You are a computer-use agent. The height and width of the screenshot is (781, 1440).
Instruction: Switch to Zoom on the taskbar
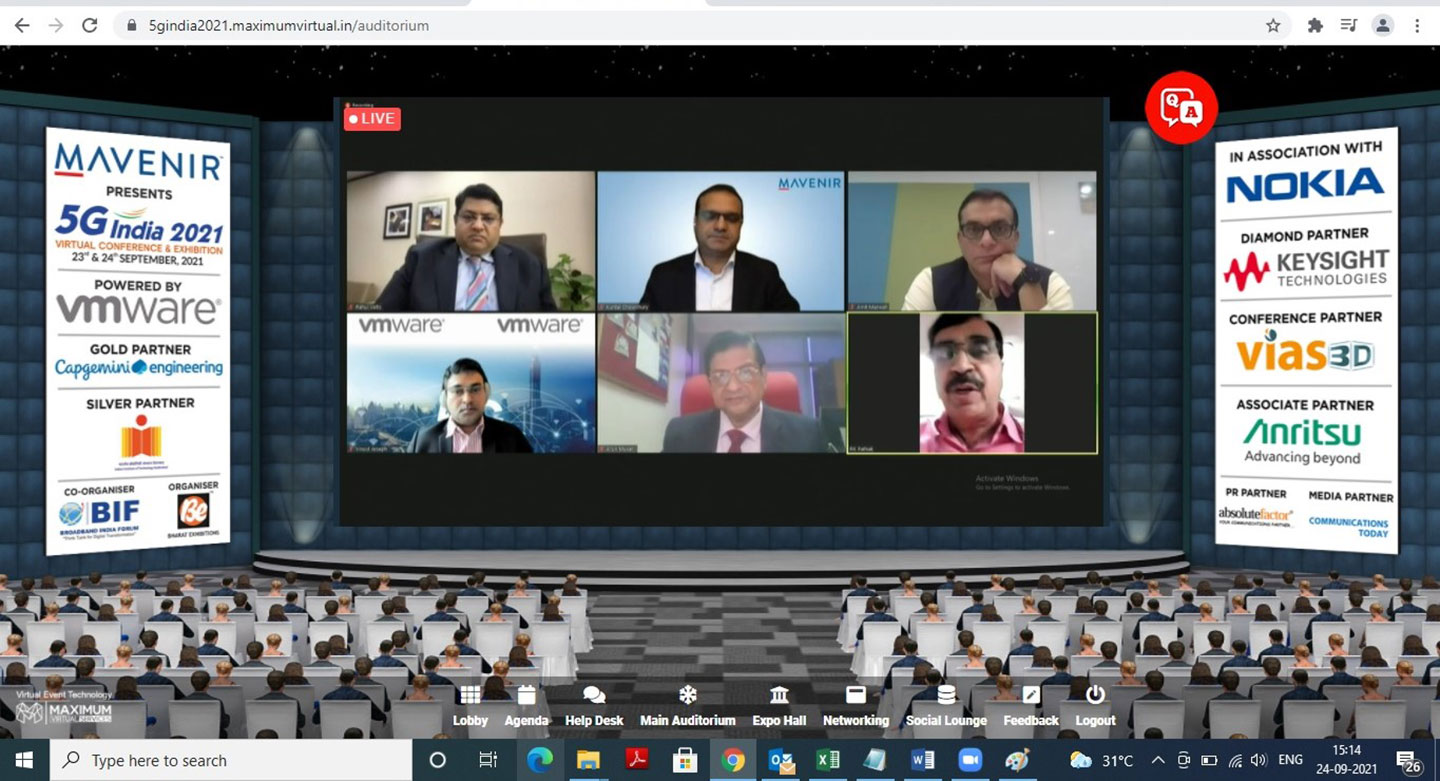pos(970,760)
